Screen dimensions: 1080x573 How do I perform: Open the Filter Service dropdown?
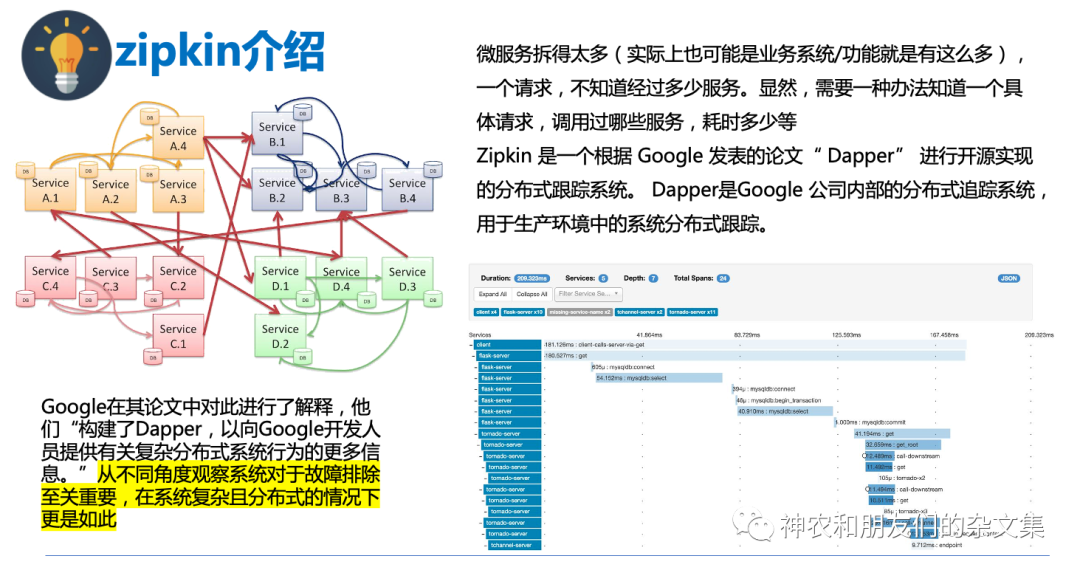(x=588, y=294)
